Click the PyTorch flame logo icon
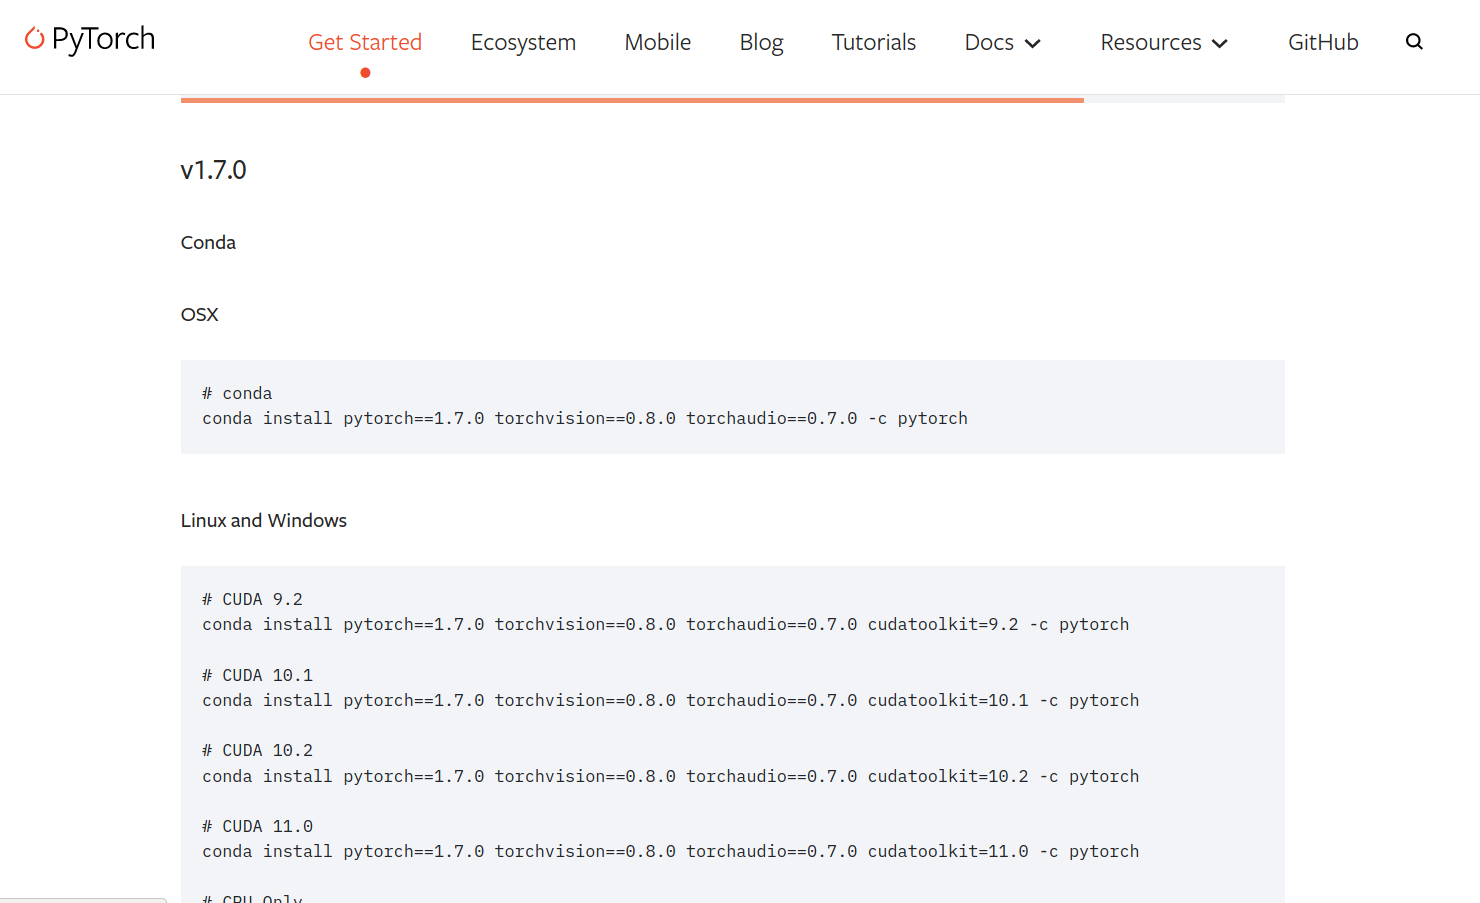The image size is (1480, 903). click(35, 38)
